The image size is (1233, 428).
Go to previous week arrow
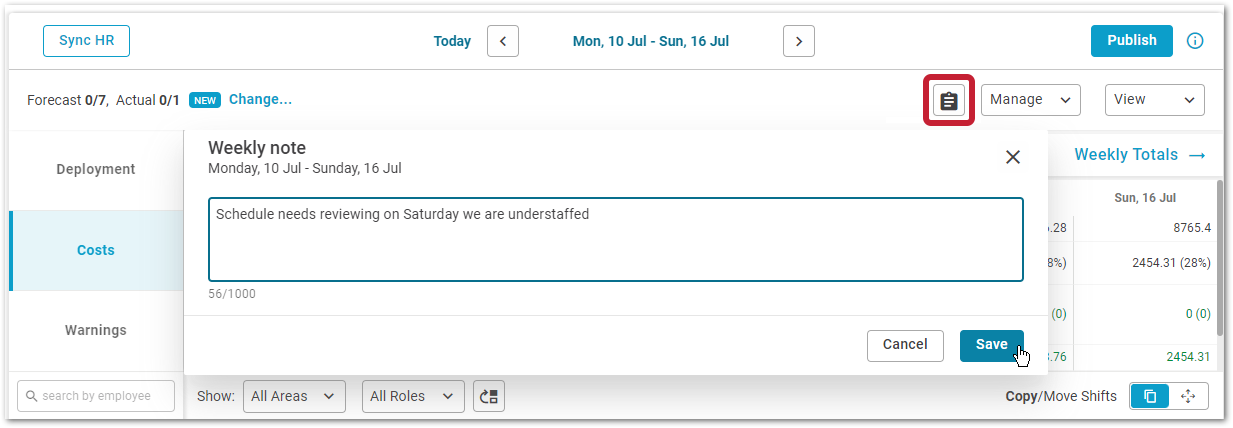[502, 41]
